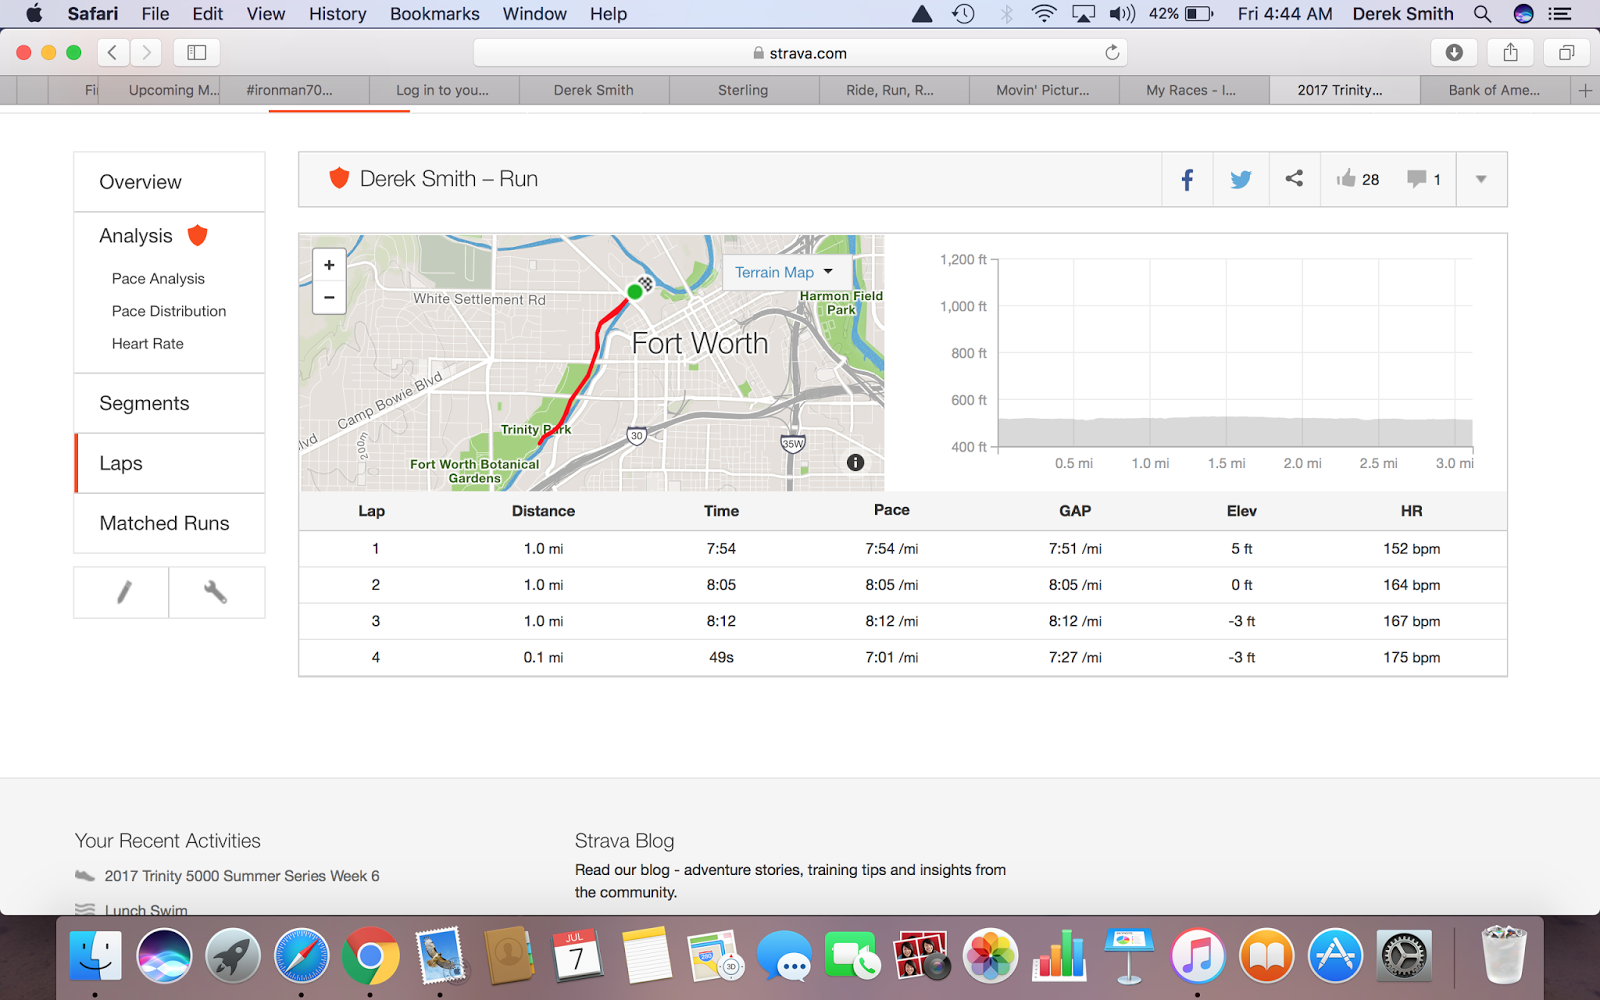The image size is (1600, 1000).
Task: Click the GAP column header
Action: 1075,511
